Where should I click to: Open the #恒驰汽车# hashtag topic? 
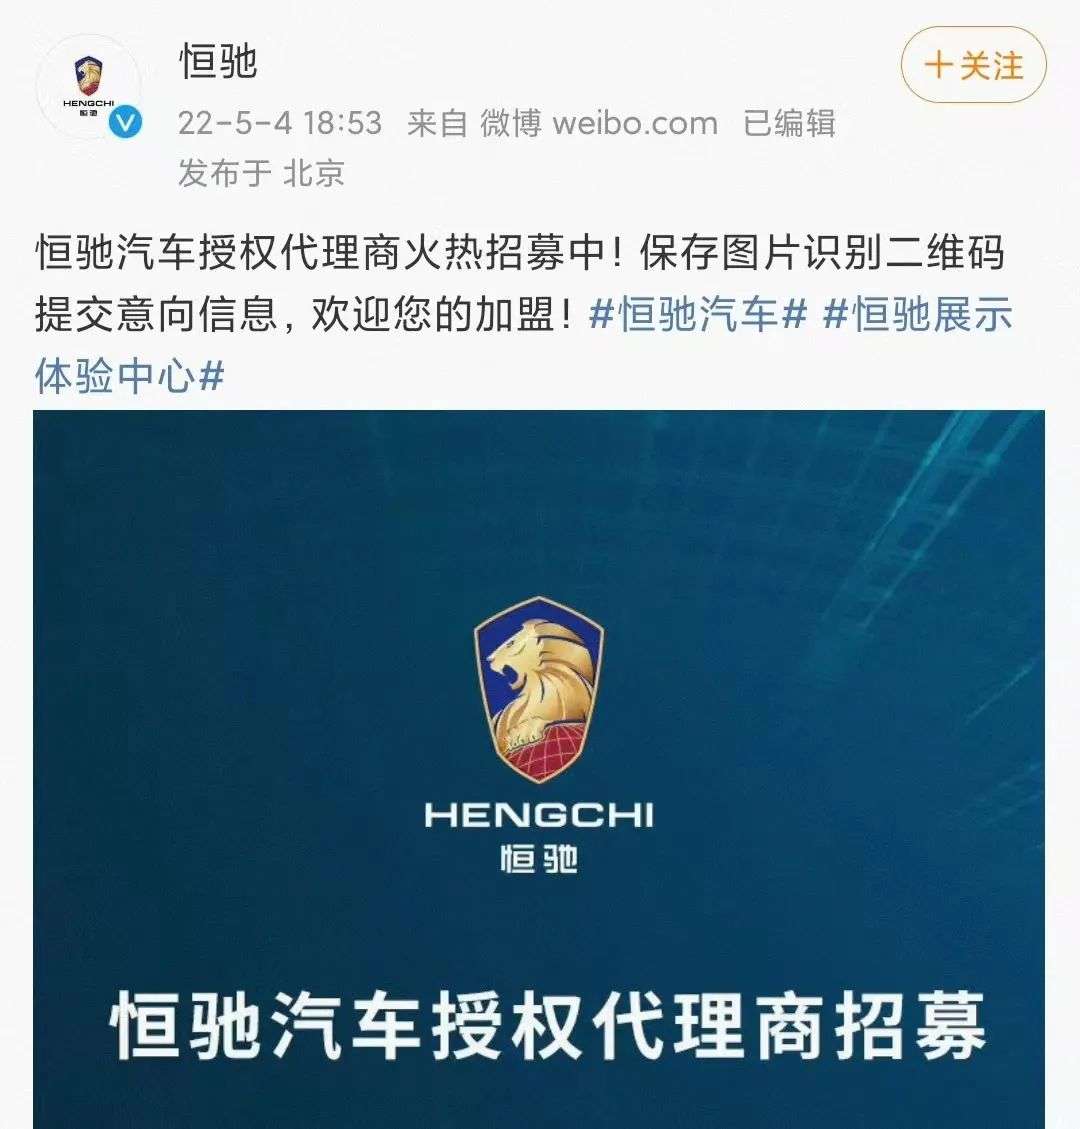coord(698,315)
